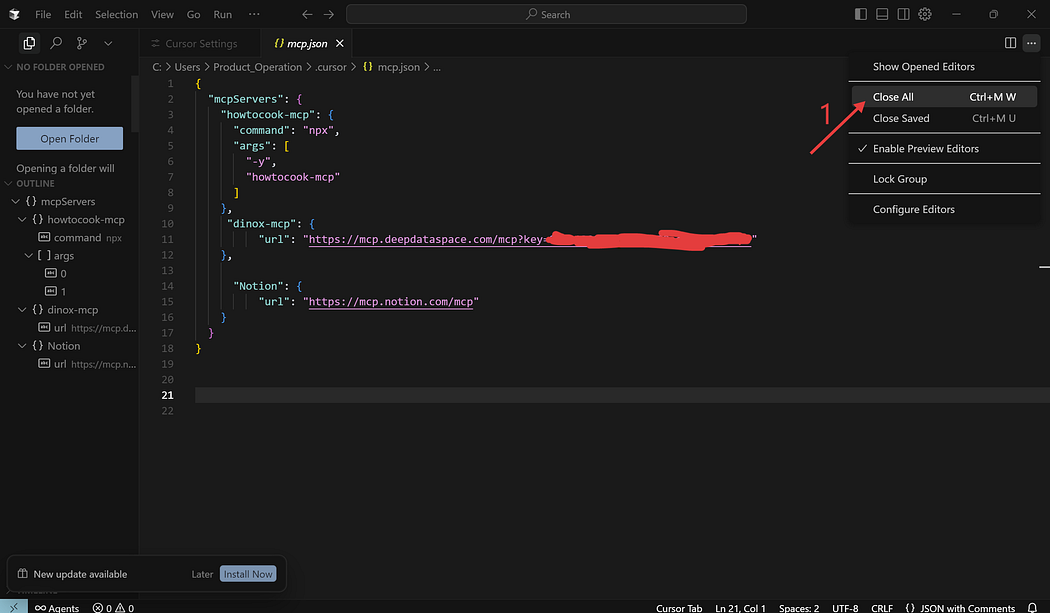Open the Go menu

pos(194,14)
